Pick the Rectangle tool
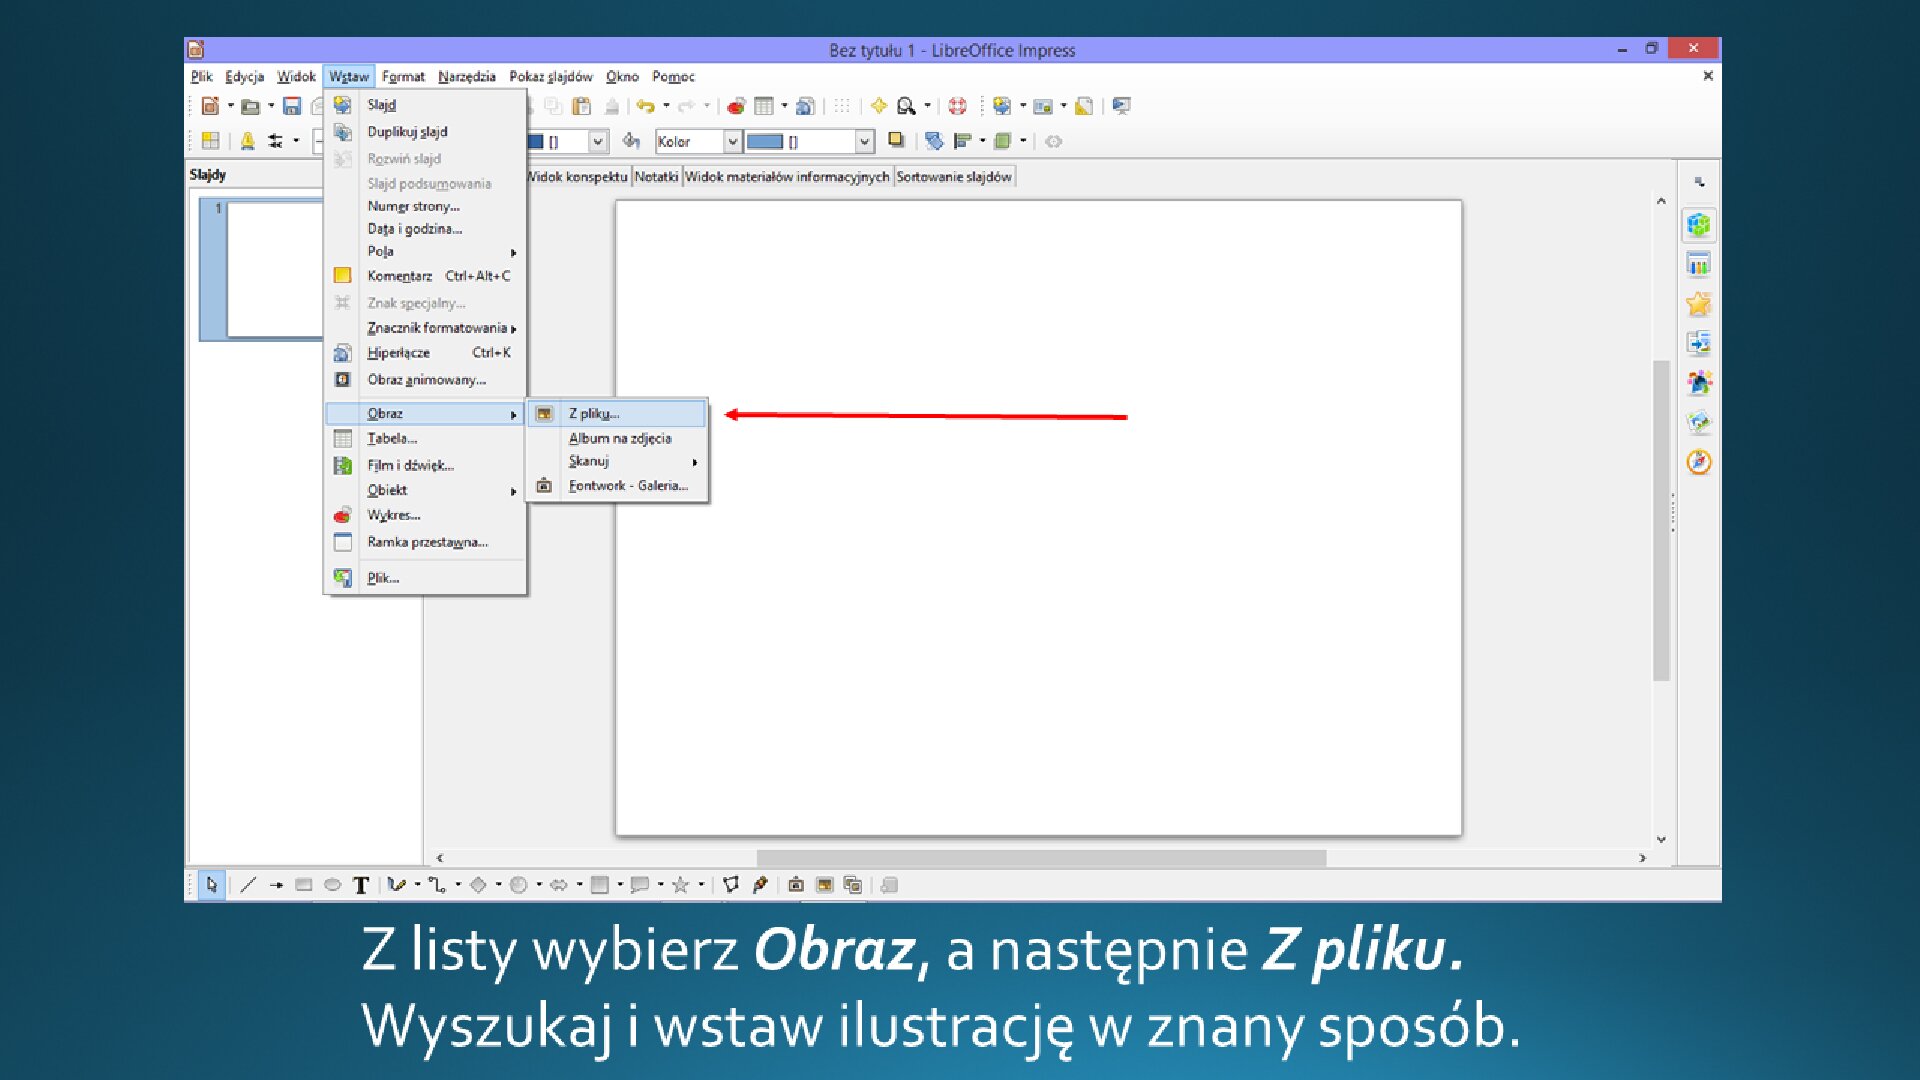 303,884
